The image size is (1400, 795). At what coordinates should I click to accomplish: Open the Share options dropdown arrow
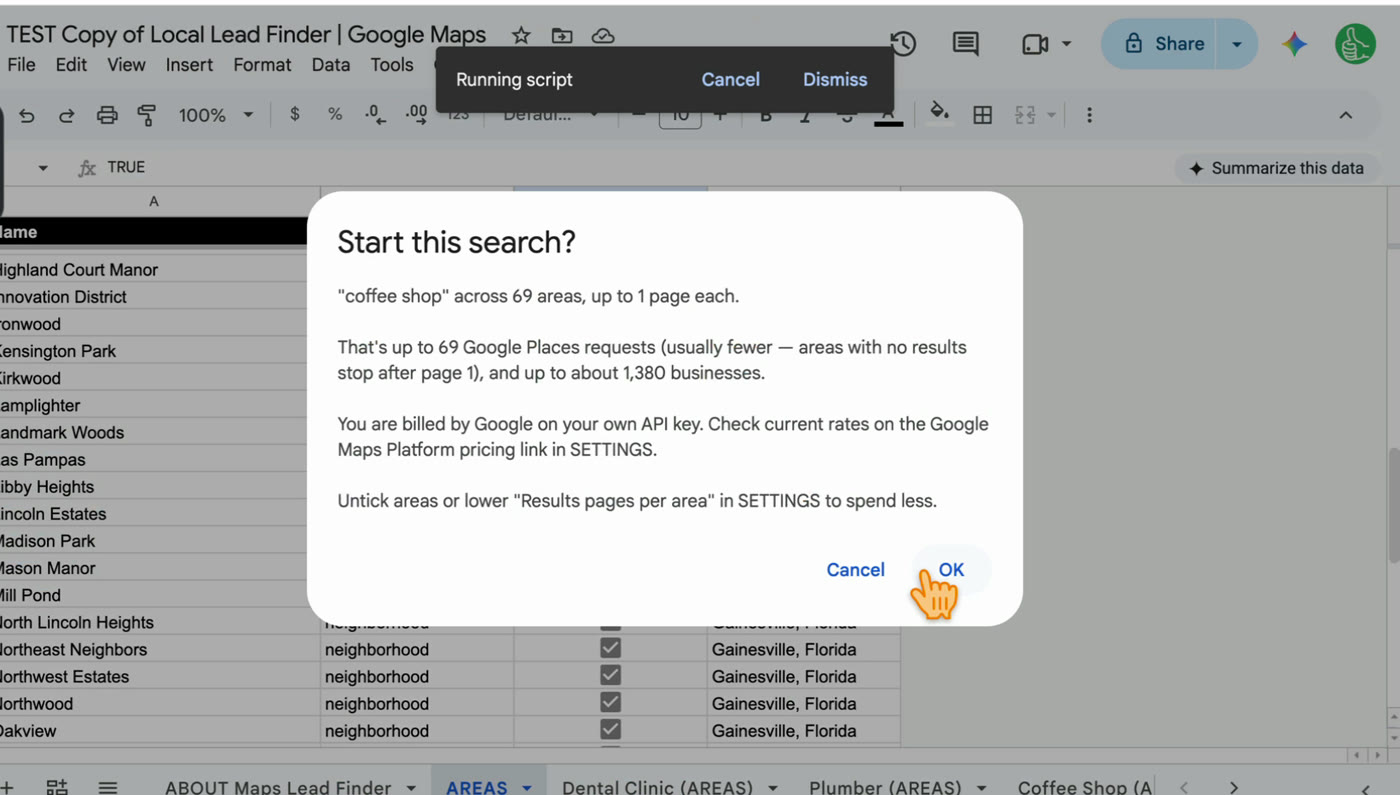point(1237,44)
